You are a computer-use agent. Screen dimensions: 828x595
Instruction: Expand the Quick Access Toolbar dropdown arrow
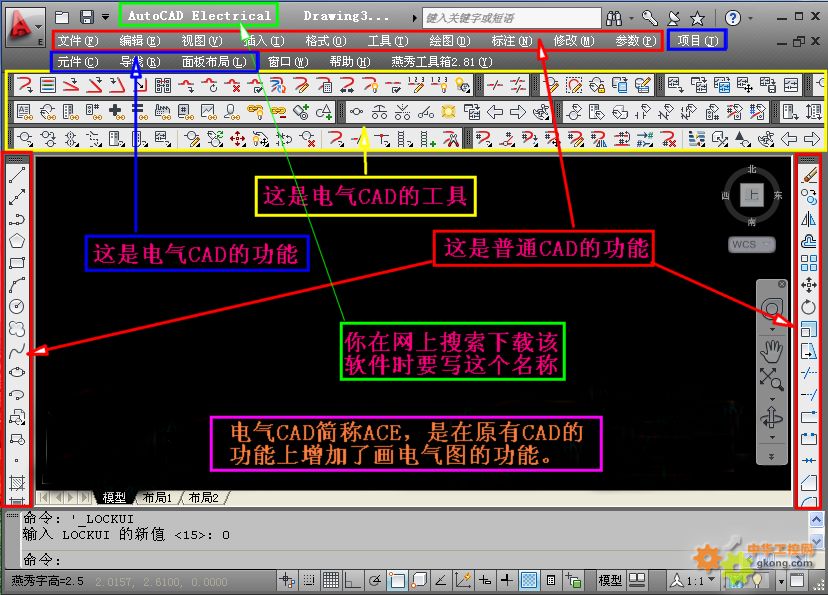click(106, 17)
